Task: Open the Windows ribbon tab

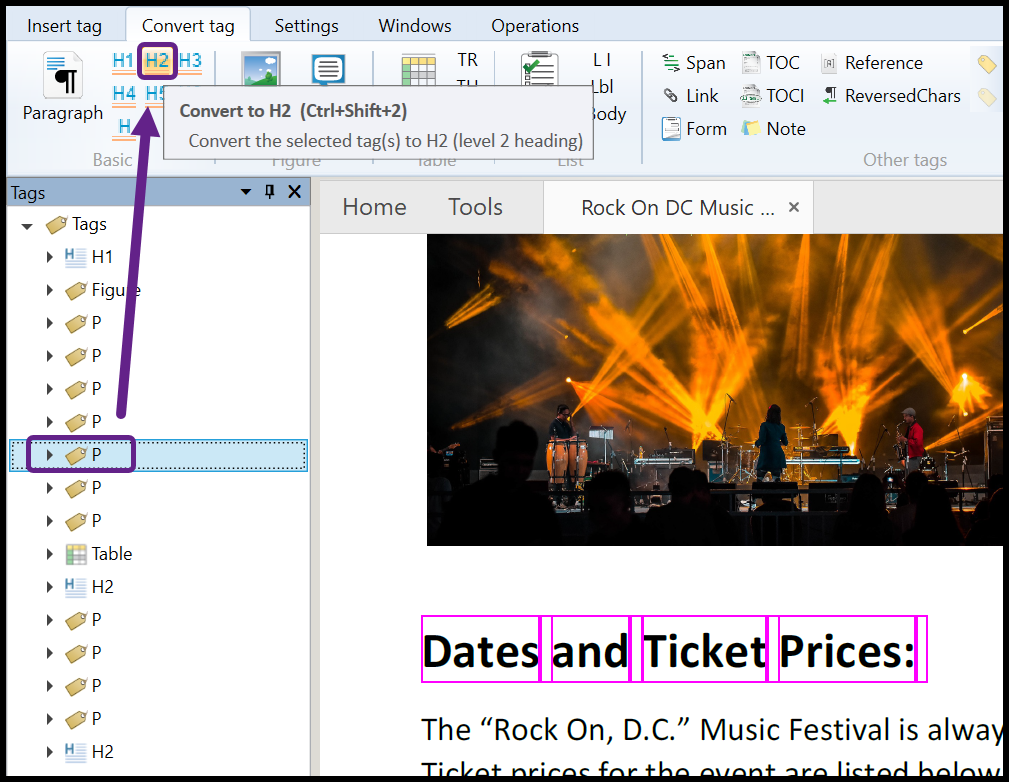Action: (415, 26)
